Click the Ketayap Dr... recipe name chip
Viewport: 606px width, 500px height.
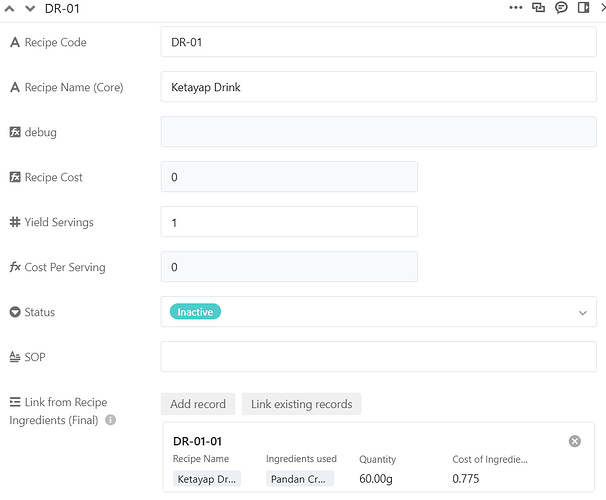click(207, 479)
